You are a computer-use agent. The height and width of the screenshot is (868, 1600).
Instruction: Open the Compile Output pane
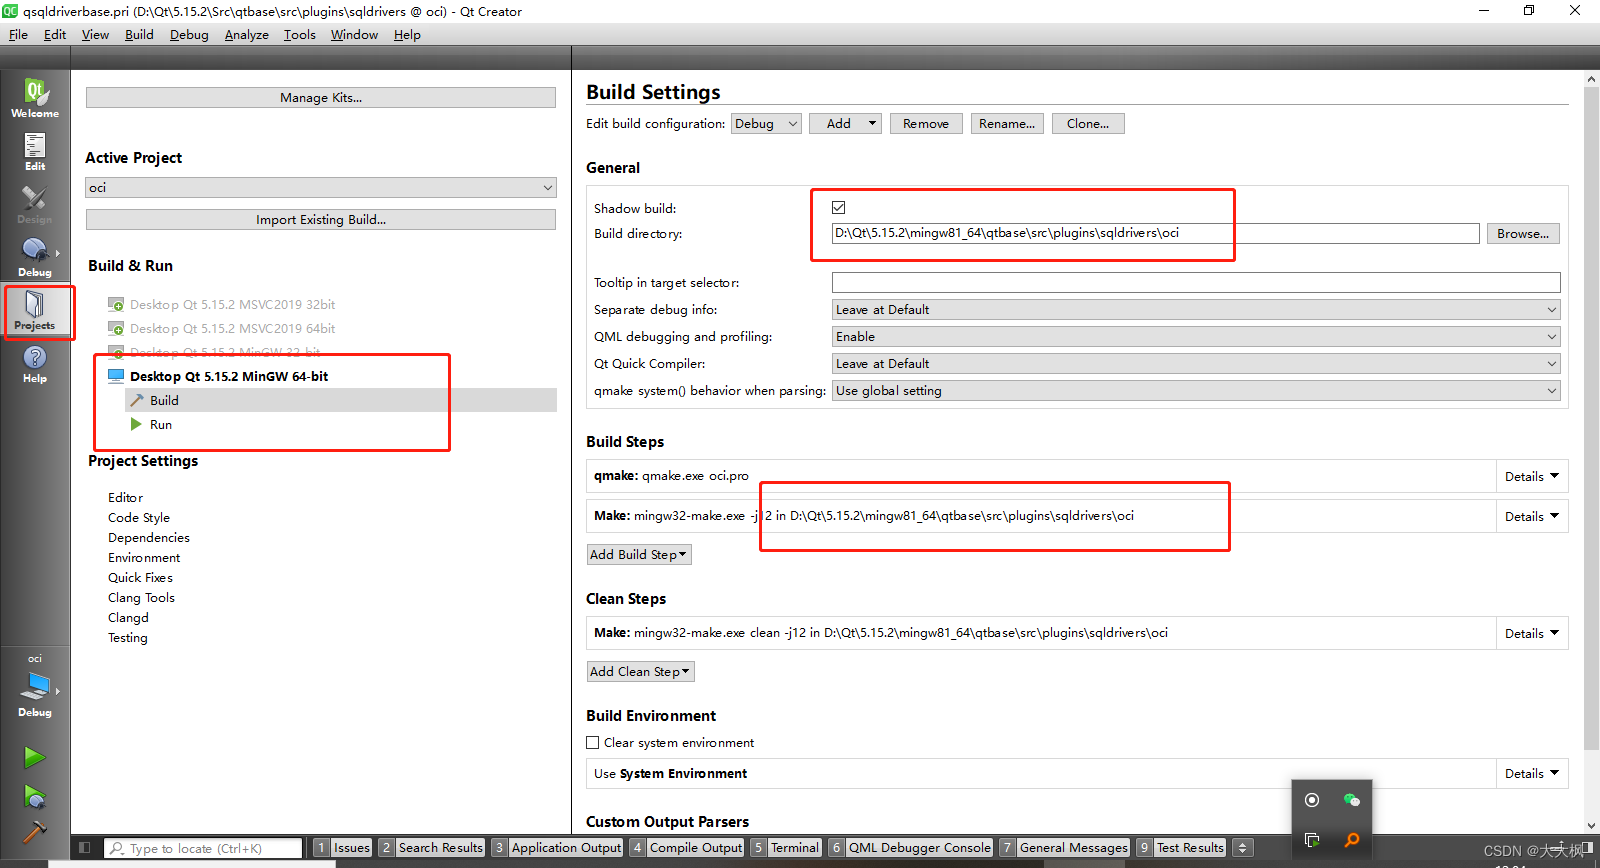tap(687, 848)
